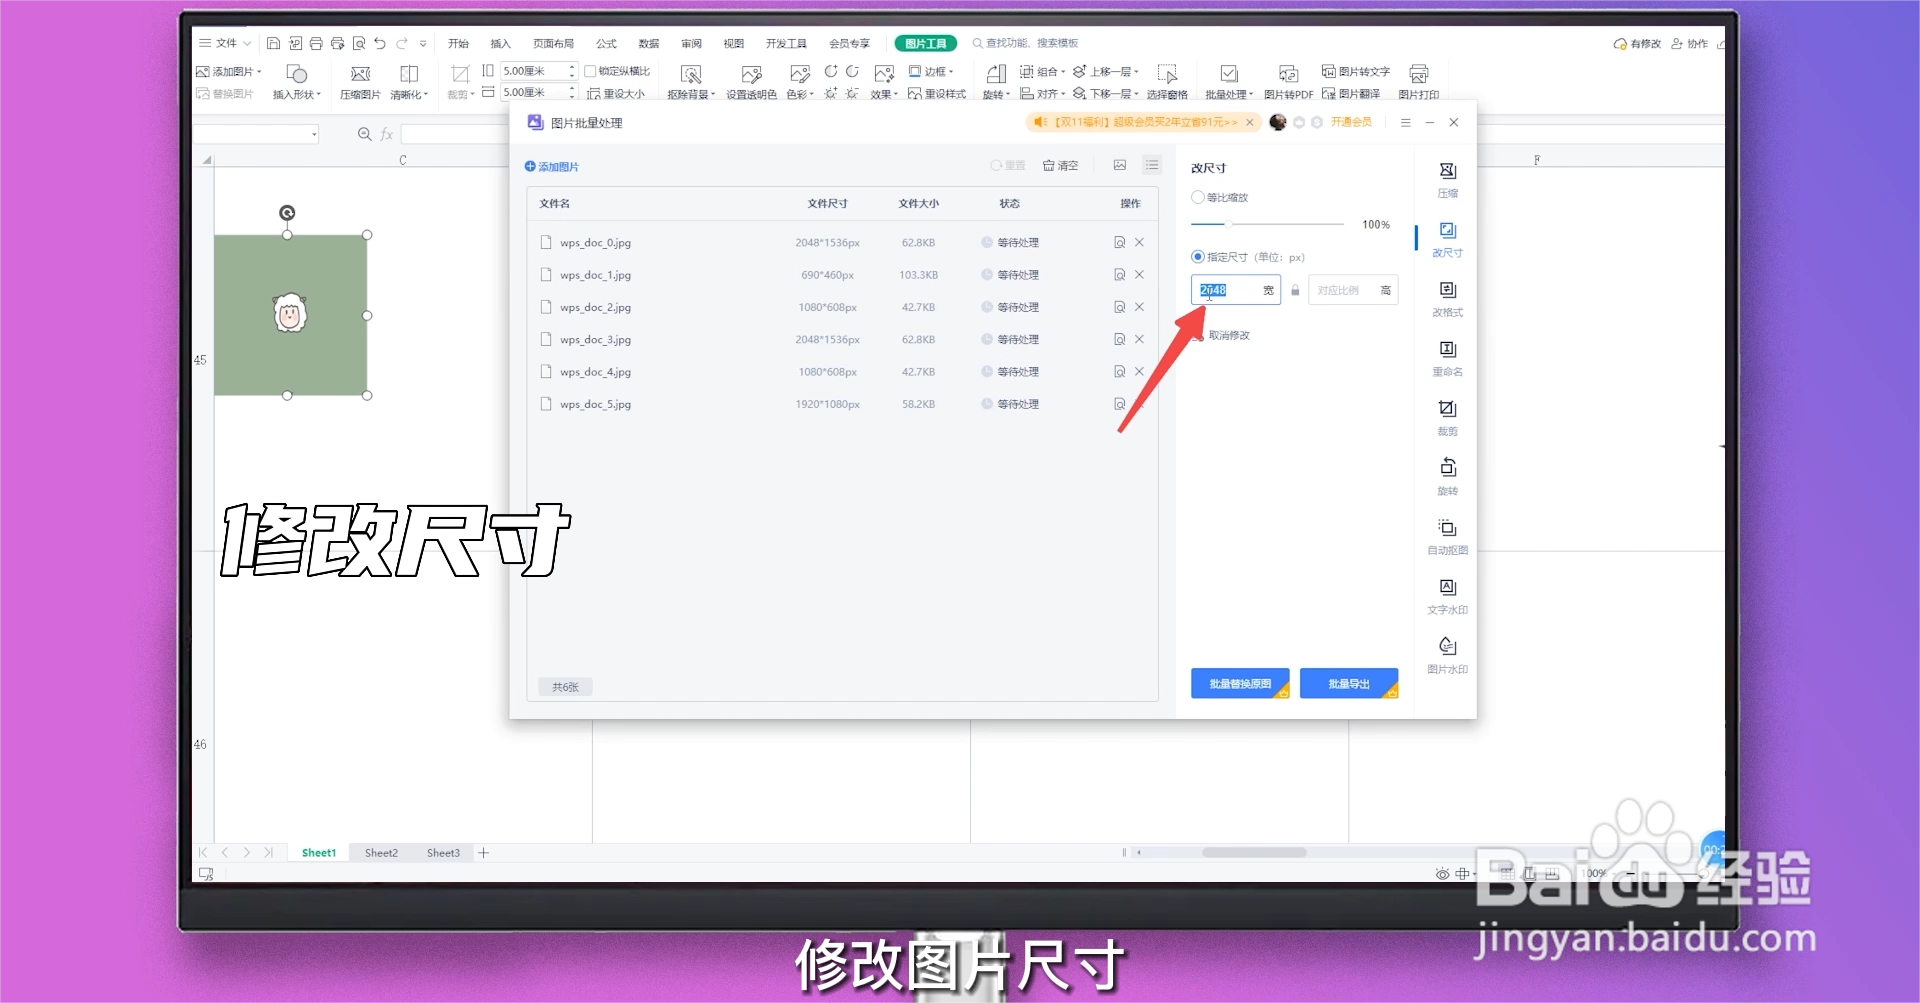Expand the 色彩 dropdown
1920x1003 pixels.
812,95
